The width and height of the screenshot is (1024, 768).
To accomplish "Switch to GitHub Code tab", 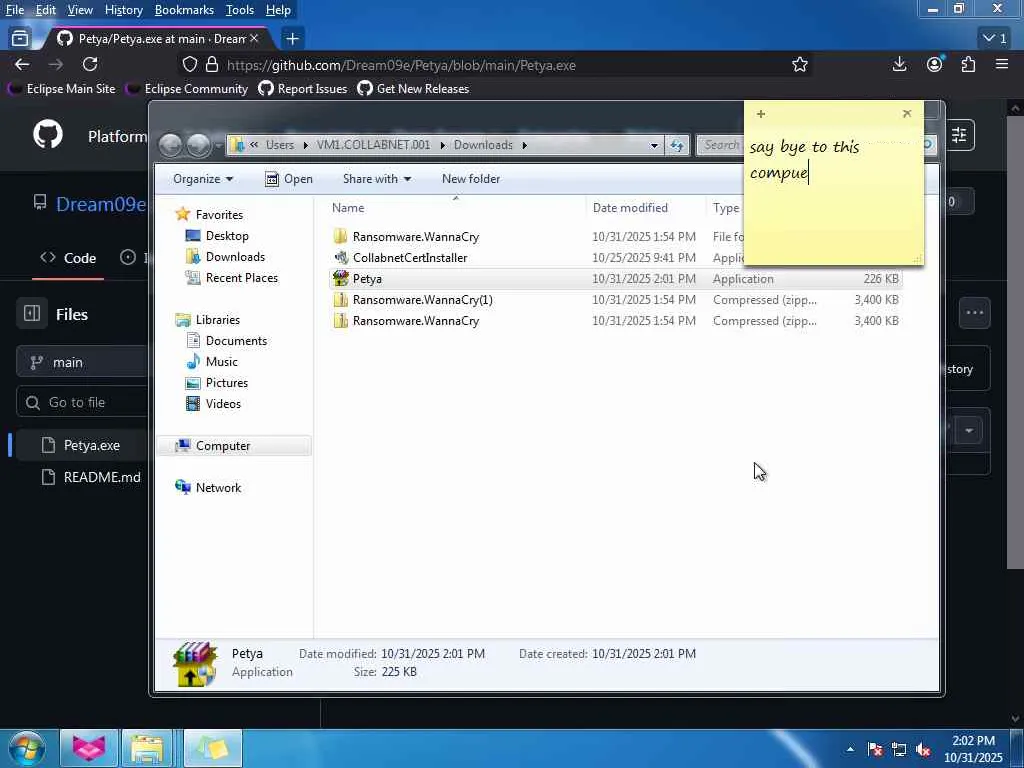I will click(68, 258).
